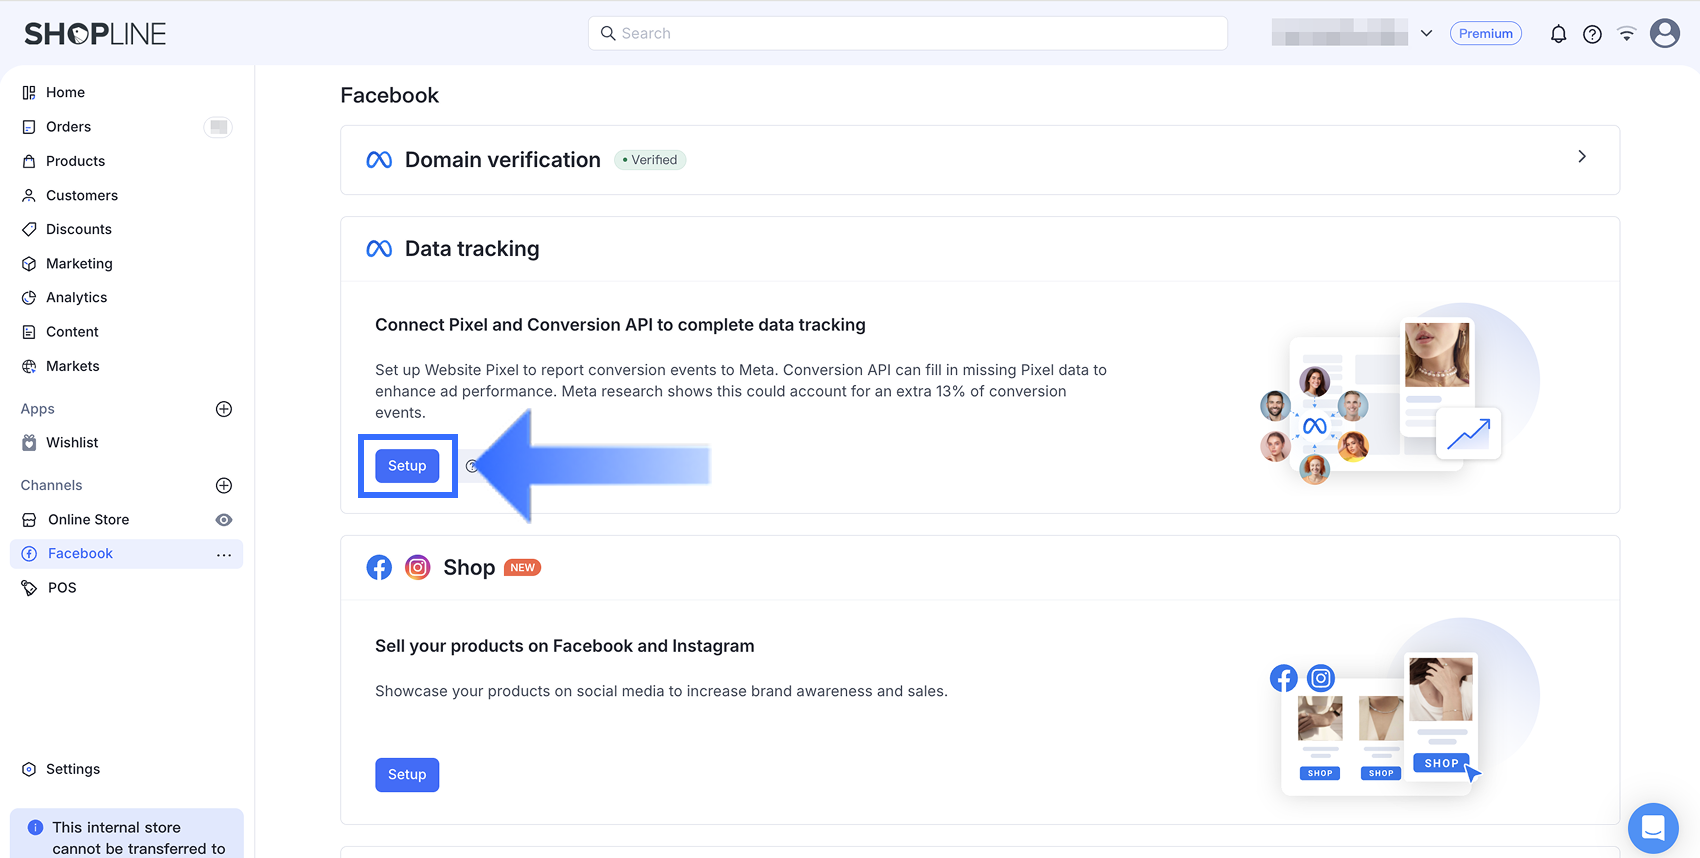Click the Meta logo beside Domain verification

tap(379, 160)
